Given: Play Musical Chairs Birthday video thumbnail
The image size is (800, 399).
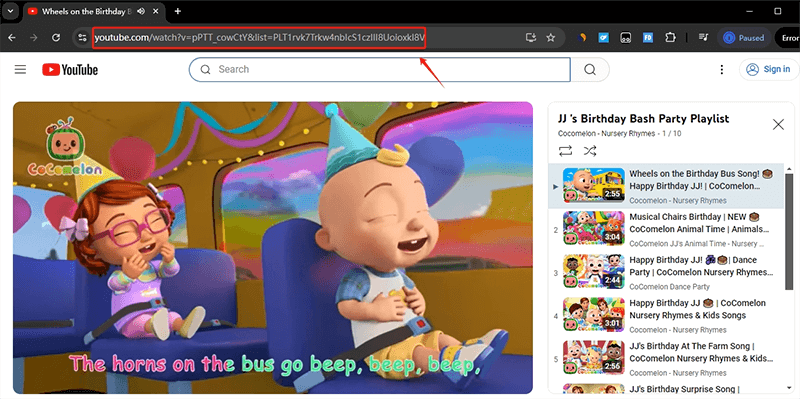Looking at the screenshot, I should [x=594, y=228].
